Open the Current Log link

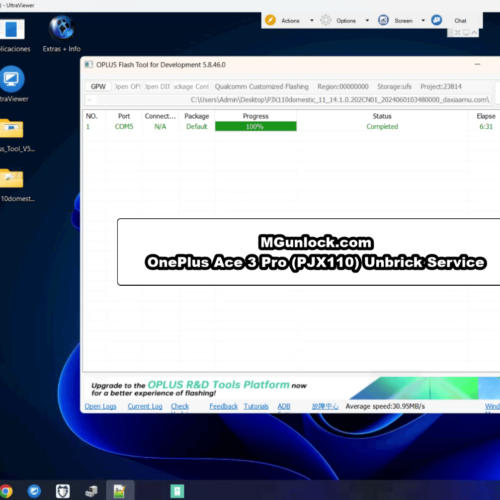pyautogui.click(x=145, y=406)
